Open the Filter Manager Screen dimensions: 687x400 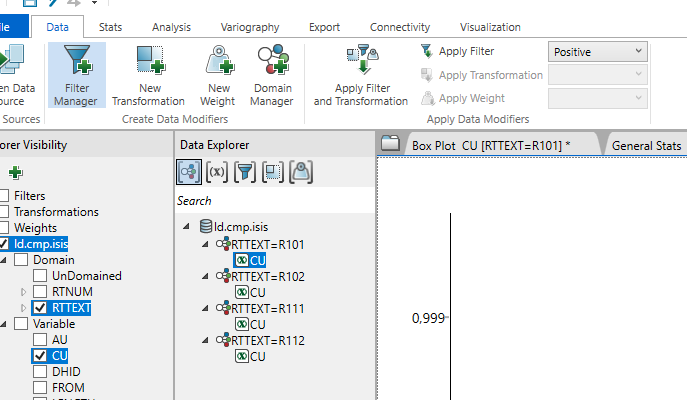pyautogui.click(x=77, y=75)
